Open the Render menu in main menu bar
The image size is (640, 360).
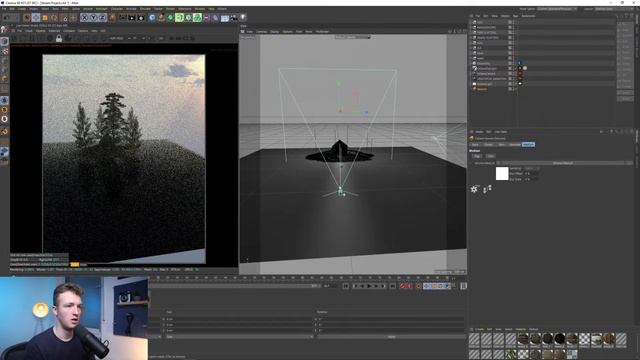coord(170,9)
